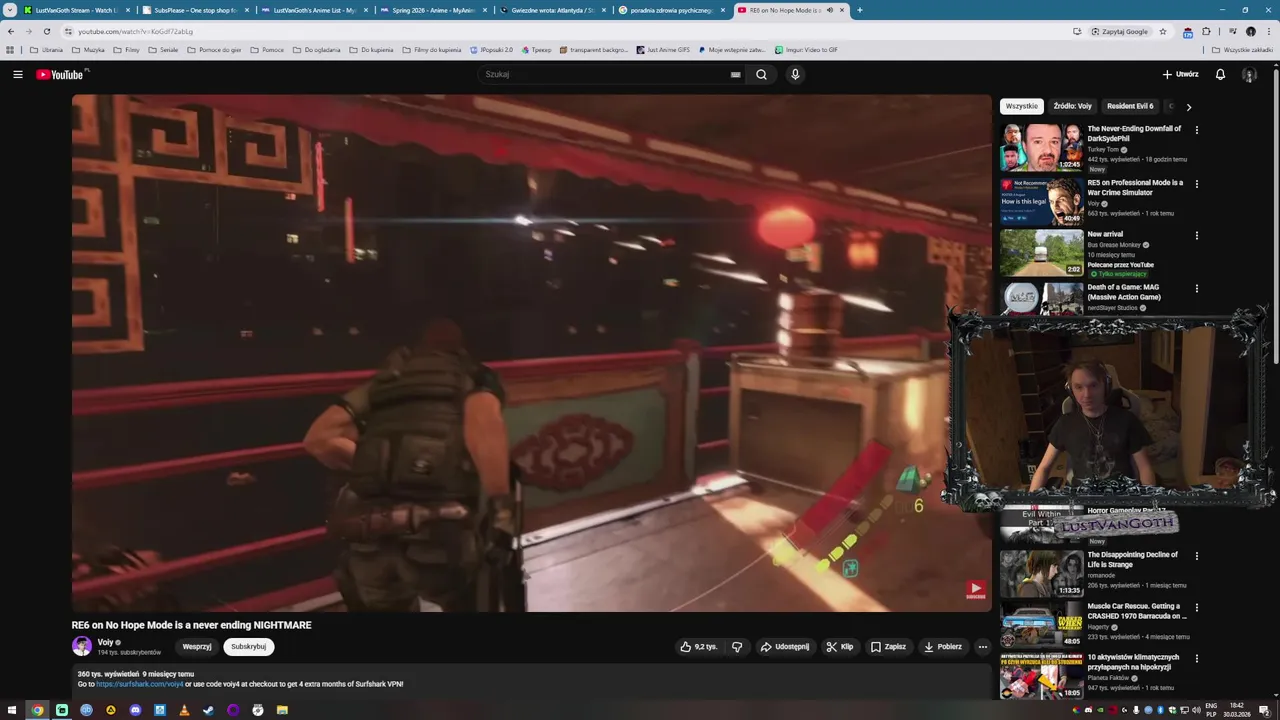Open the Filmy bookmarks folder
The height and width of the screenshot is (720, 1280).
point(126,49)
